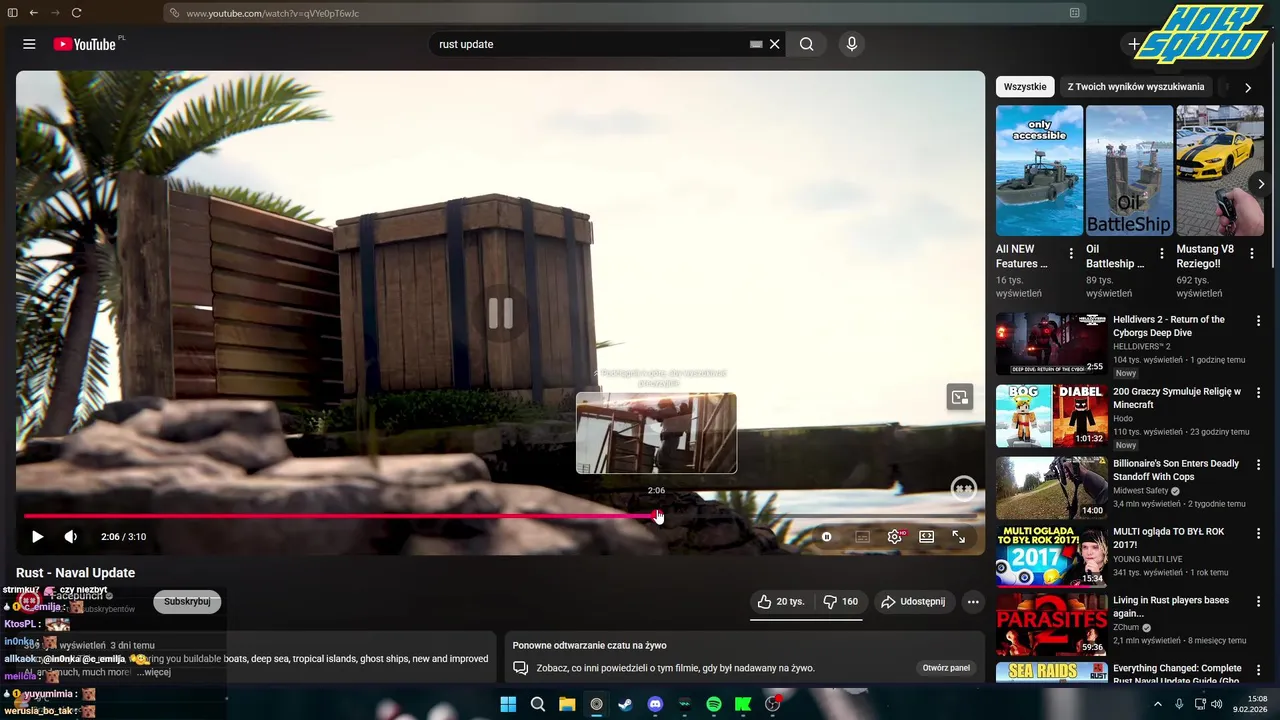Click the 2017 MULTI video thumbnail
1280x720 pixels.
click(x=1051, y=555)
